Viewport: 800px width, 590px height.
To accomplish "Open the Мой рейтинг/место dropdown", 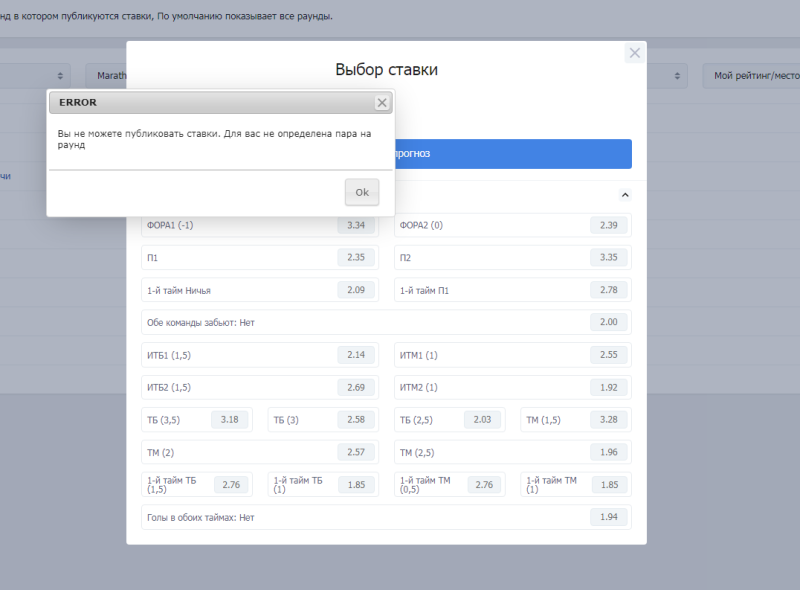I will 750,76.
